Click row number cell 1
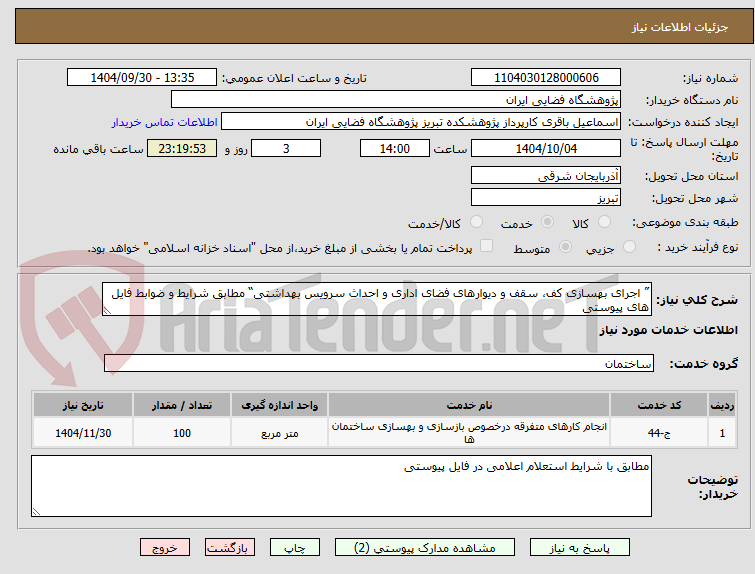 [x=722, y=433]
